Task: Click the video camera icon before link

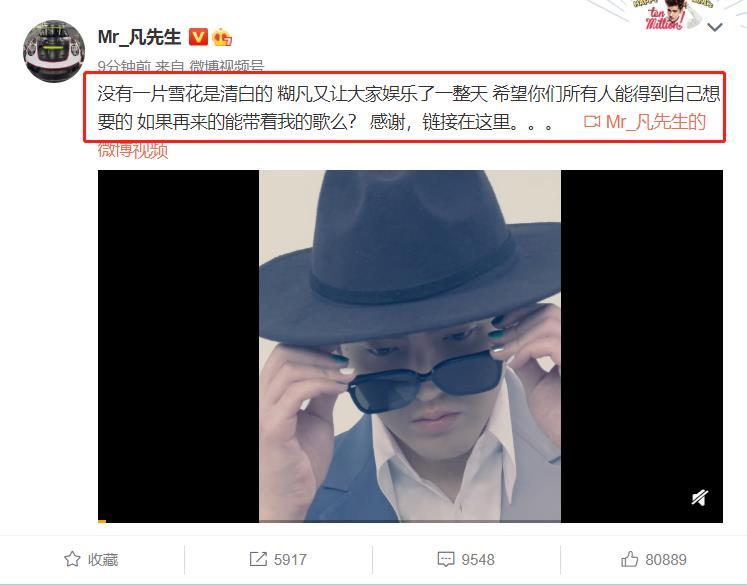Action: (x=592, y=122)
